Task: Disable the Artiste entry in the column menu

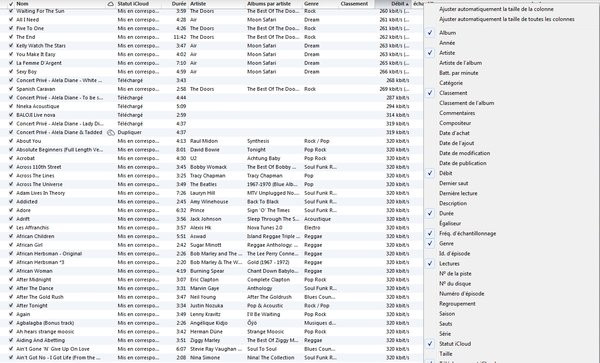Action: click(447, 53)
